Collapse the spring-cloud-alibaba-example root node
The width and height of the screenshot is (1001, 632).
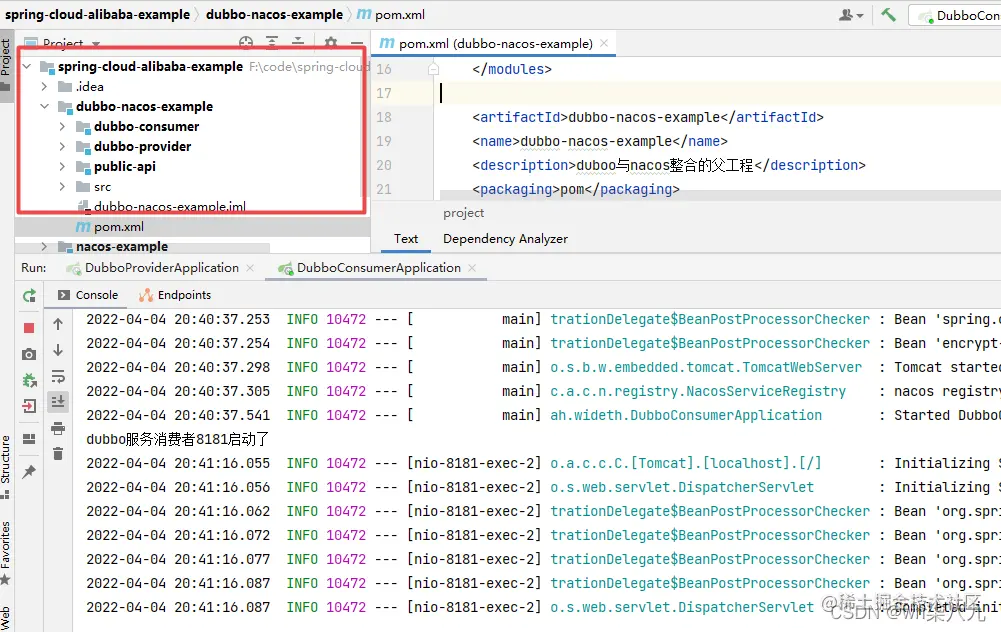(x=27, y=66)
